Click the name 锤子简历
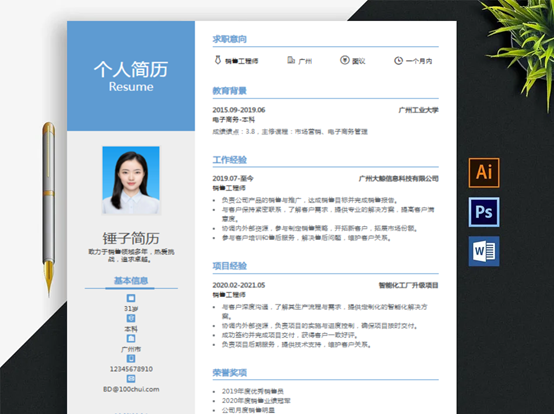The height and width of the screenshot is (414, 554). (x=131, y=238)
